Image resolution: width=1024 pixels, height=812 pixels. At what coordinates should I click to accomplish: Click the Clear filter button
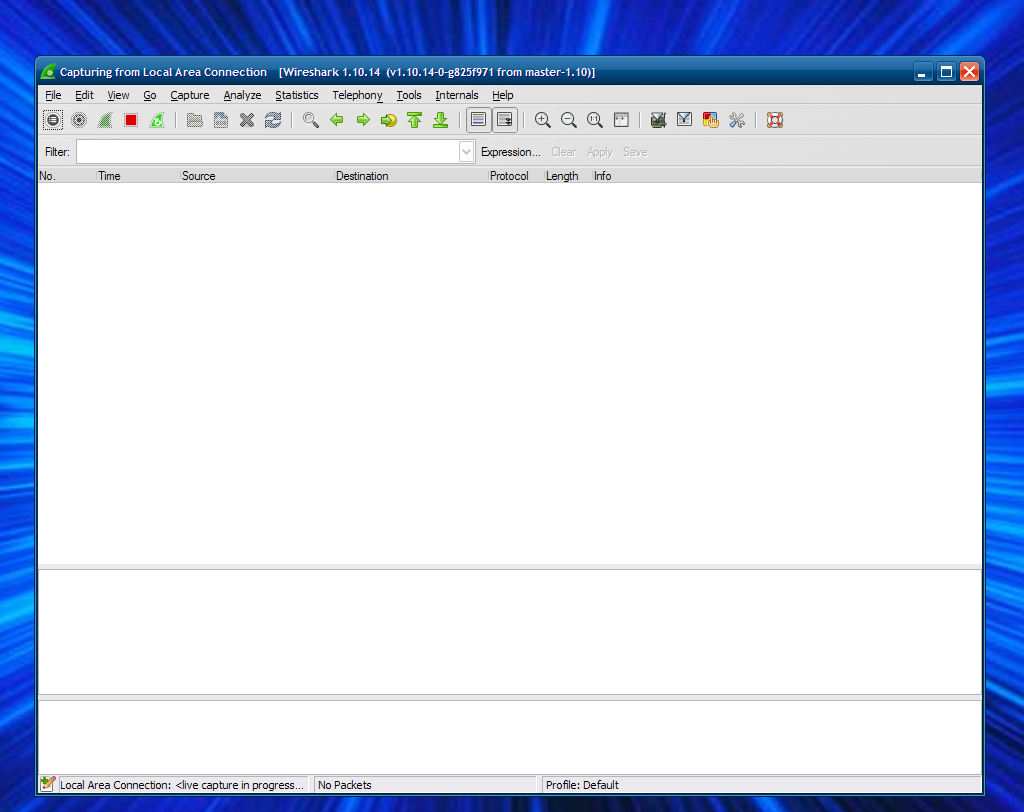(x=564, y=152)
